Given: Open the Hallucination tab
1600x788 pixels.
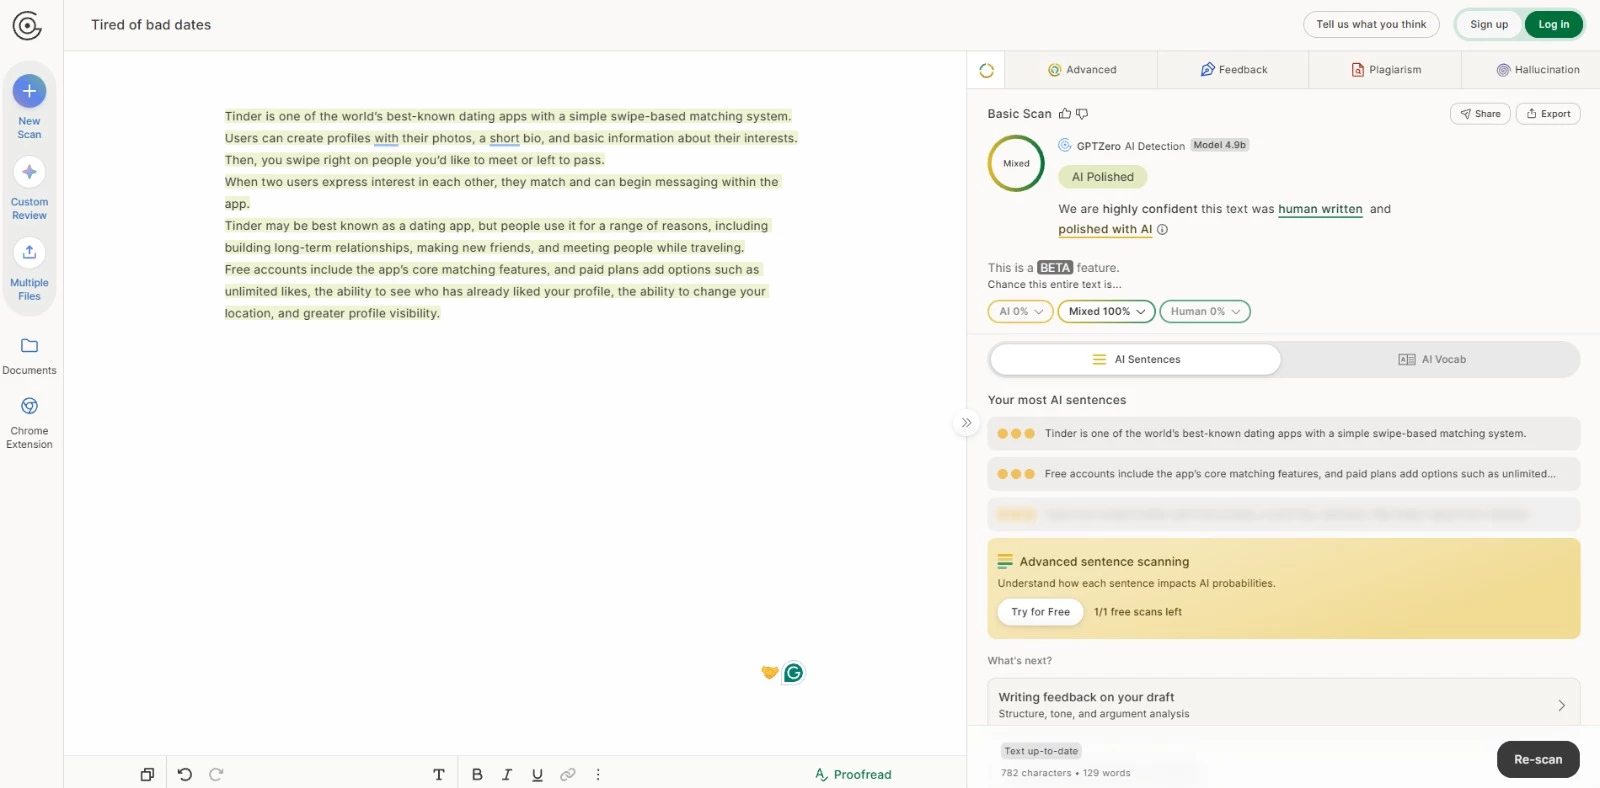Looking at the screenshot, I should tap(1537, 70).
